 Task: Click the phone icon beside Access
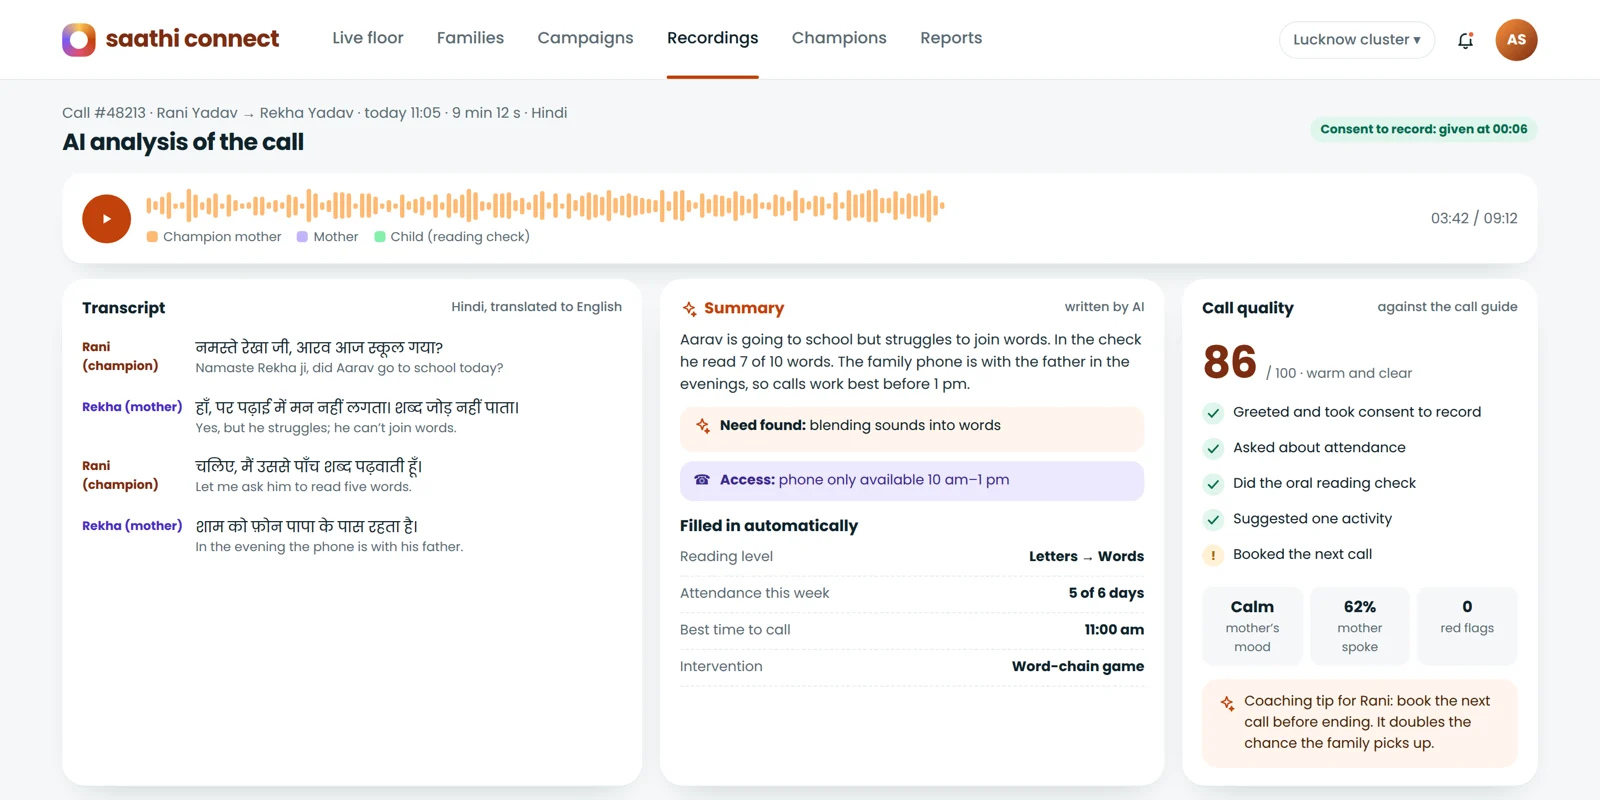click(702, 480)
